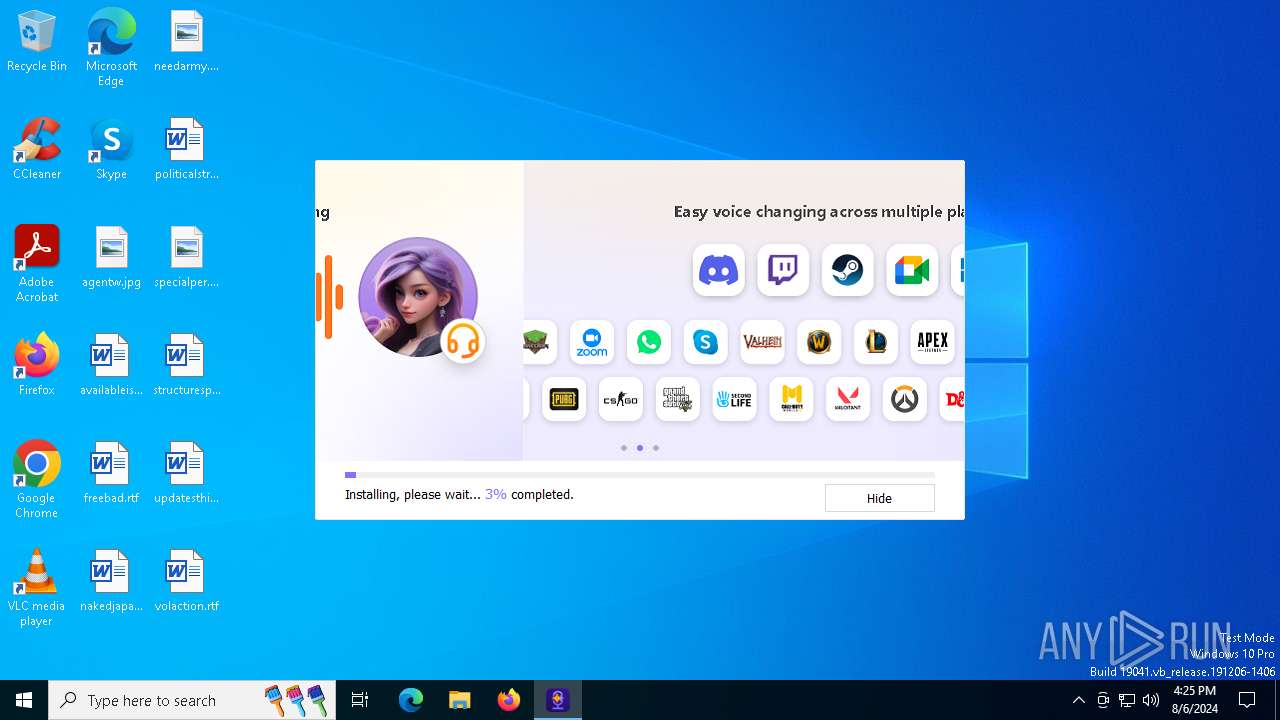Click the CS:GO tile
This screenshot has height=720, width=1280.
coord(620,400)
